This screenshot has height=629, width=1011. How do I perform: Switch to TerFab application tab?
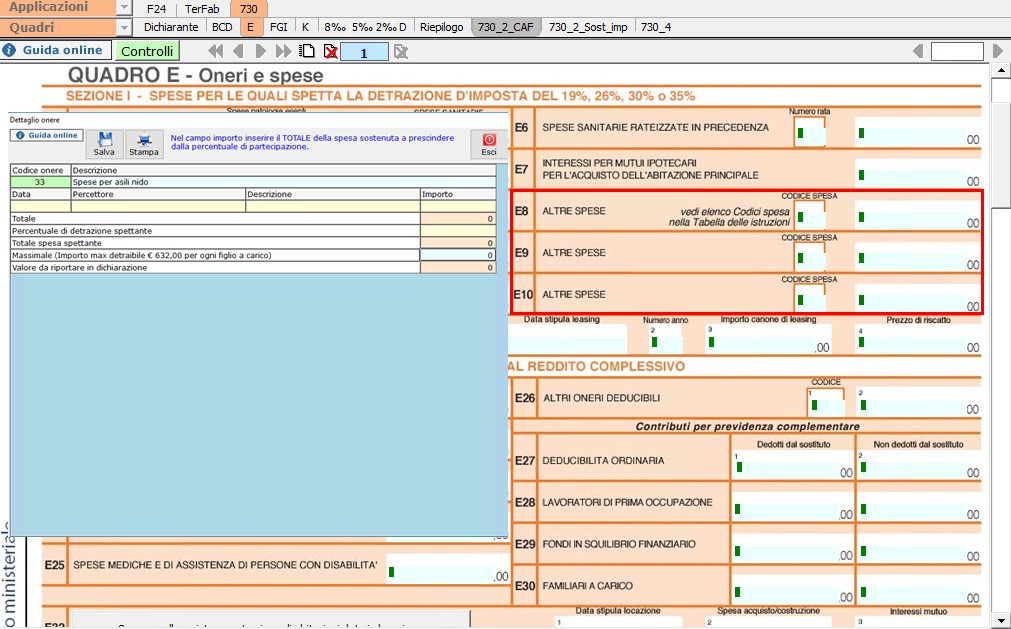[x=202, y=8]
